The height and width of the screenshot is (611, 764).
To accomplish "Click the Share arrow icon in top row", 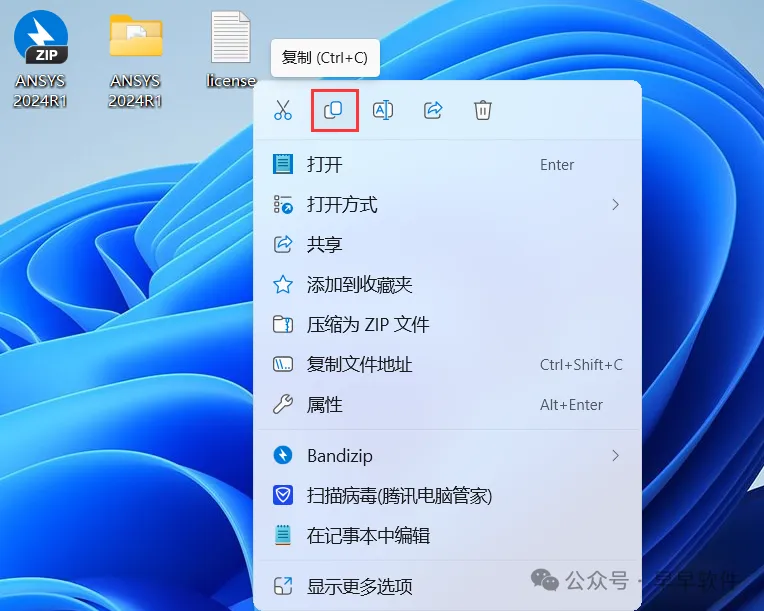I will click(x=433, y=110).
